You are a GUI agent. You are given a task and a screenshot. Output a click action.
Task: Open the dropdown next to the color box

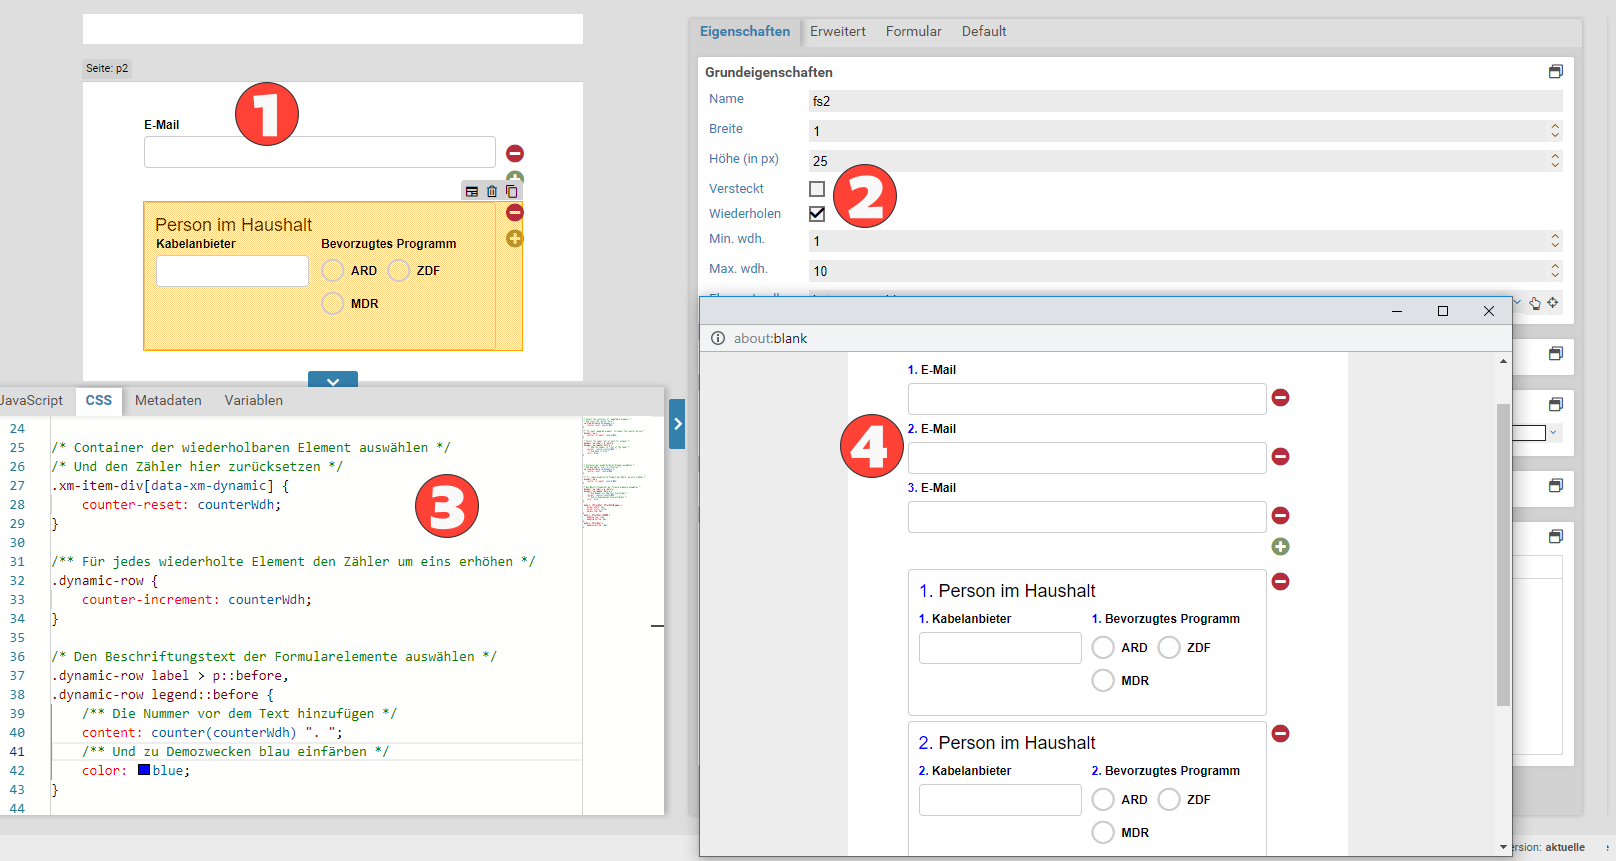pos(1553,433)
